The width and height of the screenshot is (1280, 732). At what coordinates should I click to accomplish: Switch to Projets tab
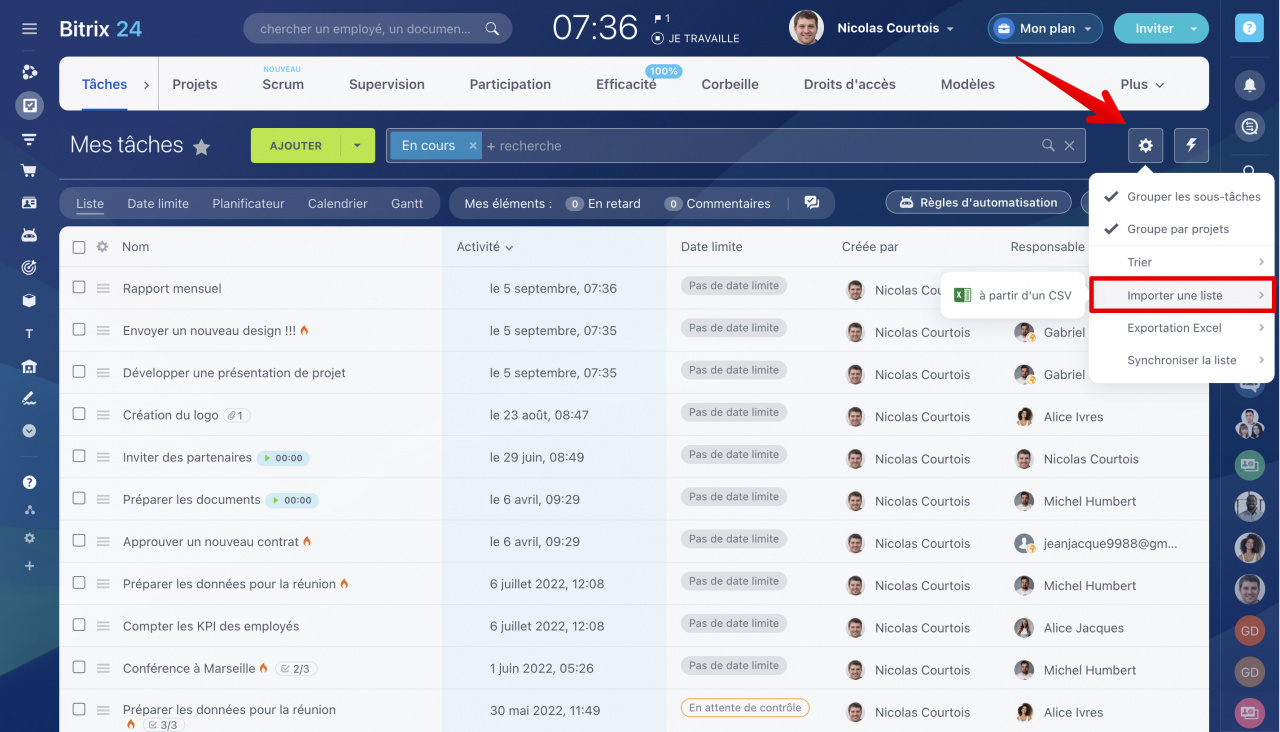[195, 85]
